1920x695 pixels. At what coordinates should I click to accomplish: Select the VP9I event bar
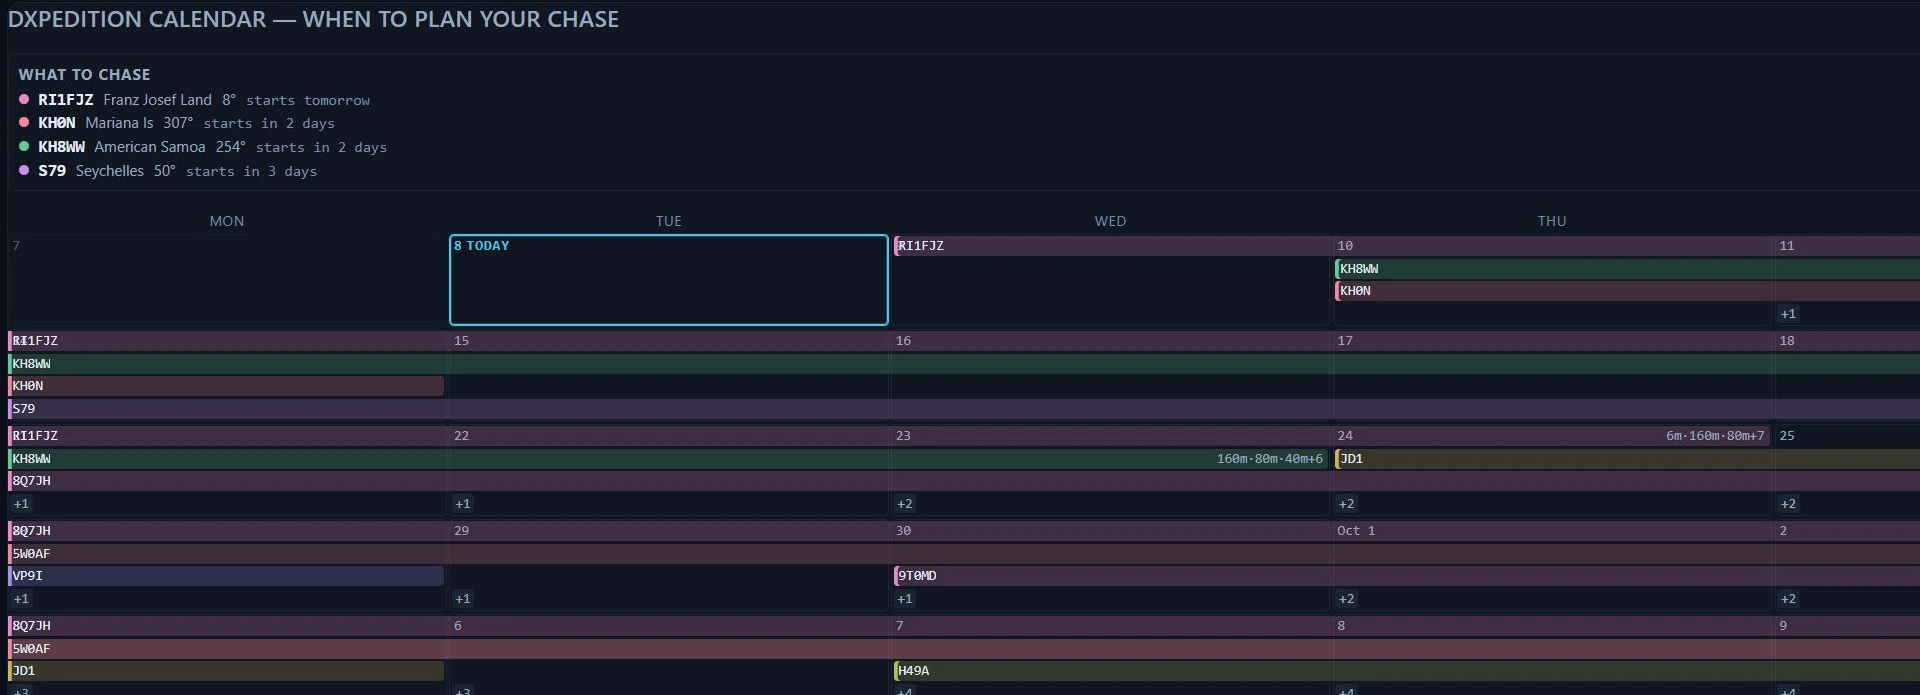click(x=226, y=576)
